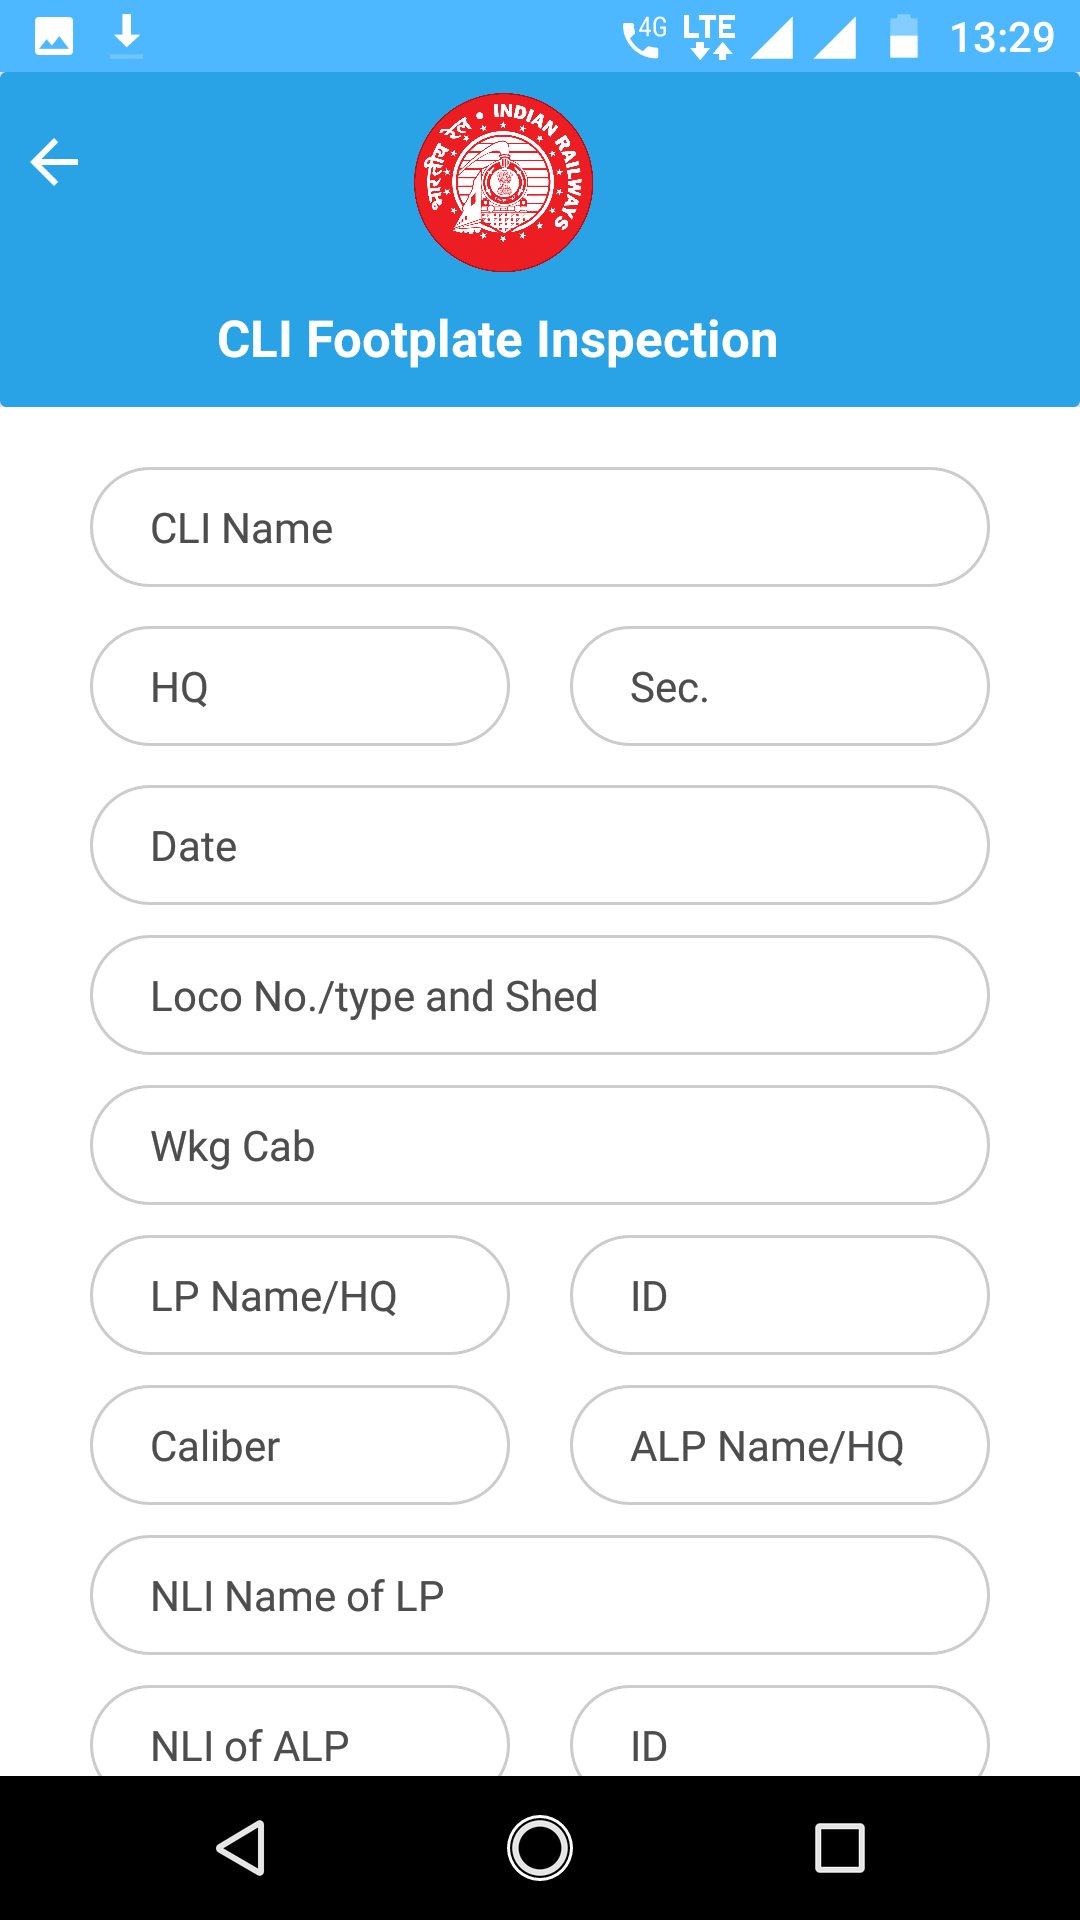Select the CLI Name input field
The width and height of the screenshot is (1080, 1920).
tap(540, 527)
